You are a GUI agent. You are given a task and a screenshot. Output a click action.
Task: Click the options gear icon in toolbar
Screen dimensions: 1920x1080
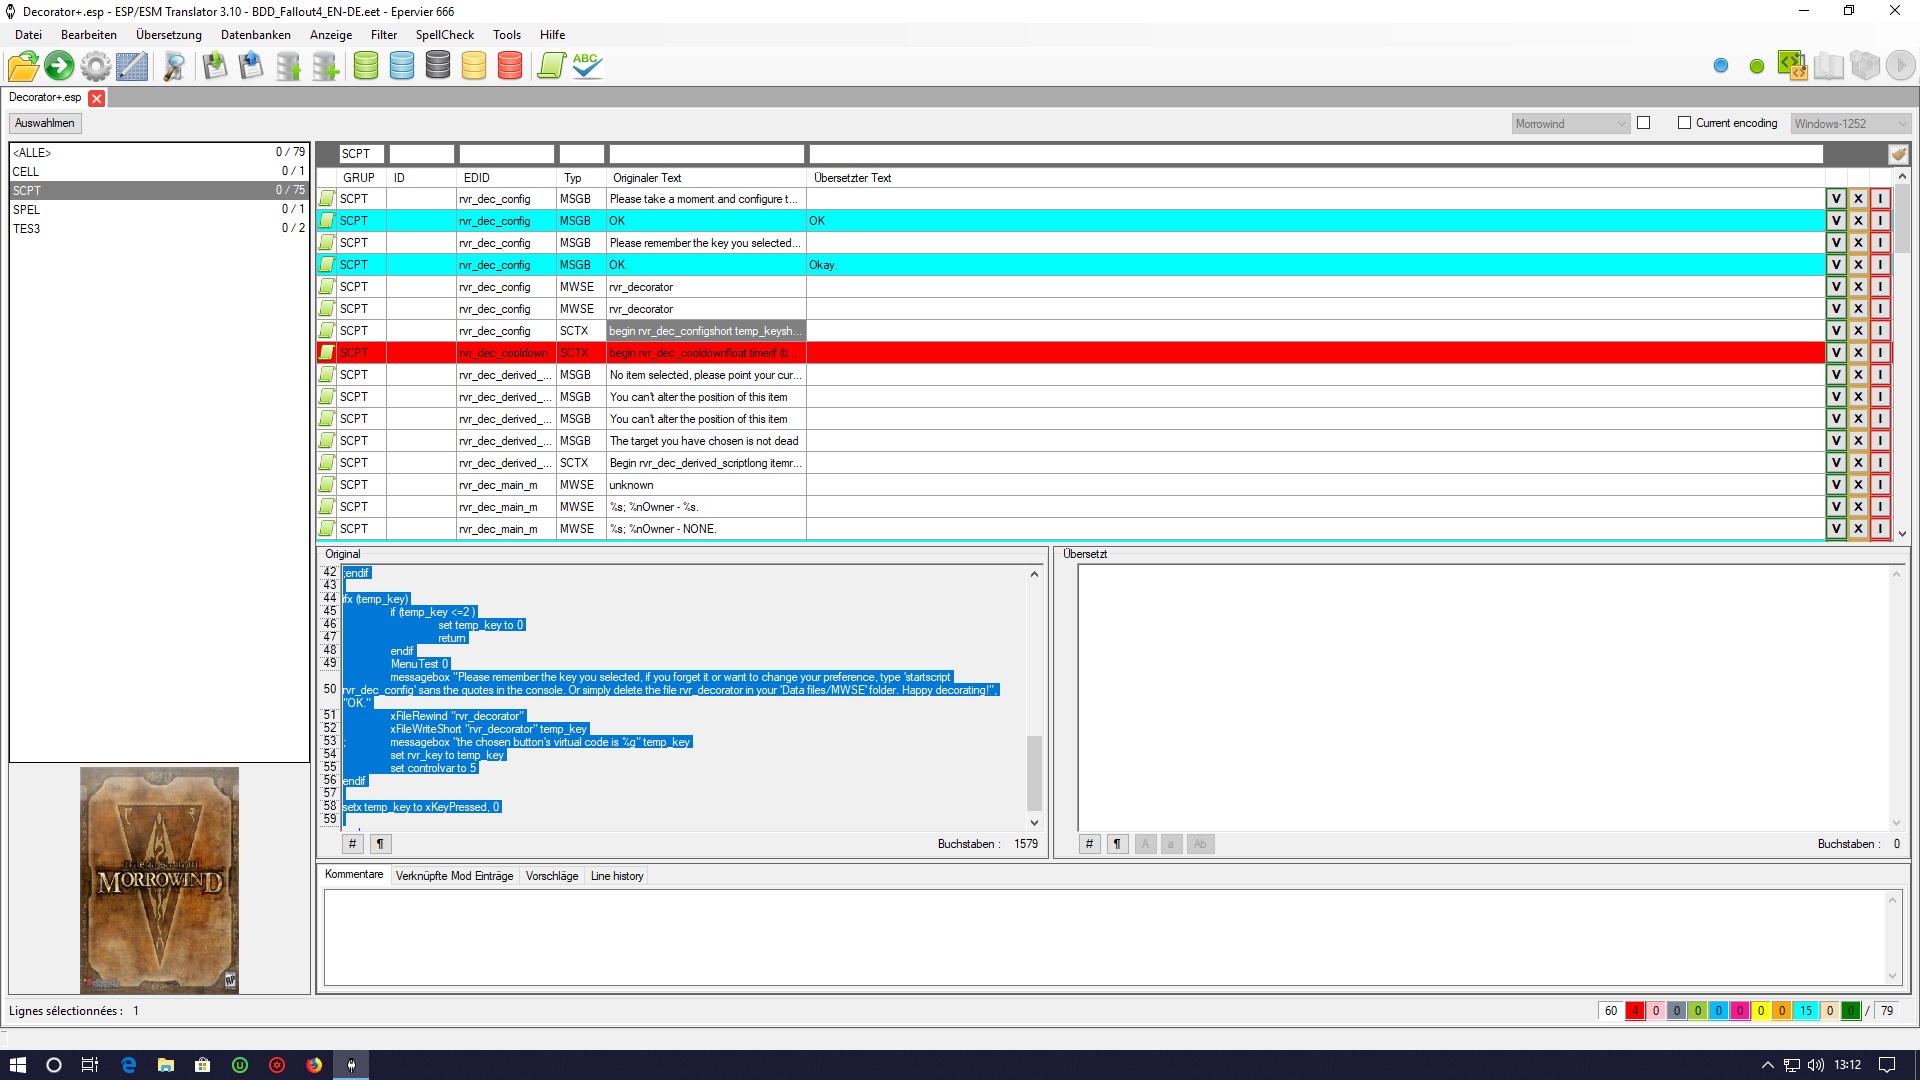tap(95, 66)
